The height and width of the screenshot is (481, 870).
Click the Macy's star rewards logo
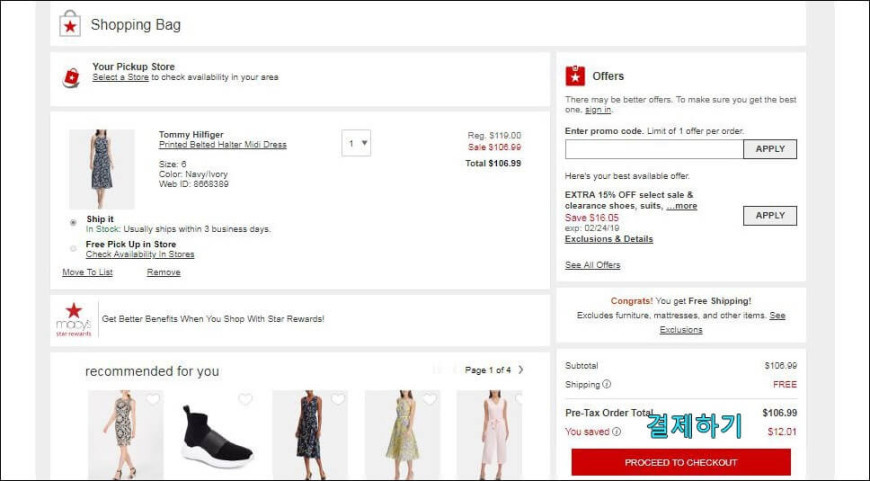click(x=73, y=320)
